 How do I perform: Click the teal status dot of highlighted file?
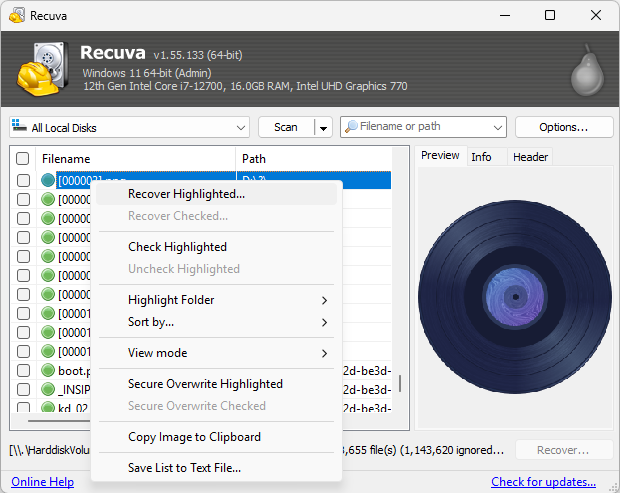[x=48, y=180]
